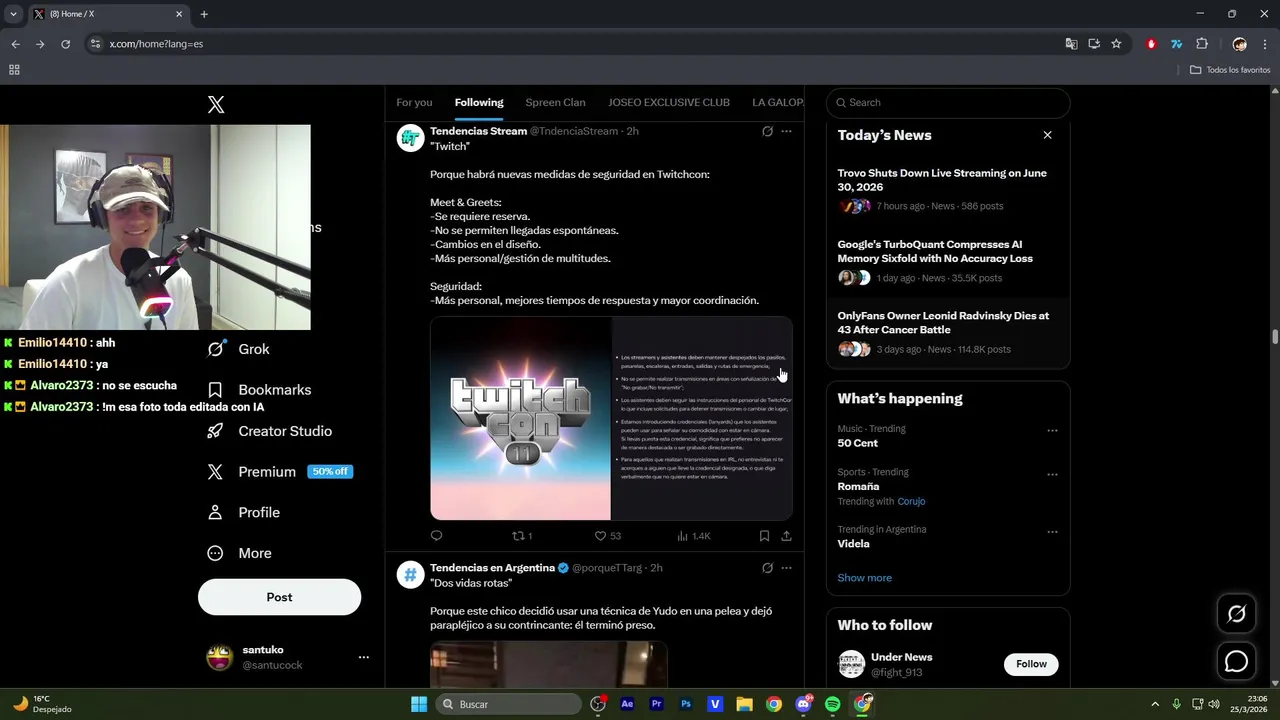Image resolution: width=1280 pixels, height=720 pixels.
Task: Click the Windows Buscar search box
Action: pos(510,704)
